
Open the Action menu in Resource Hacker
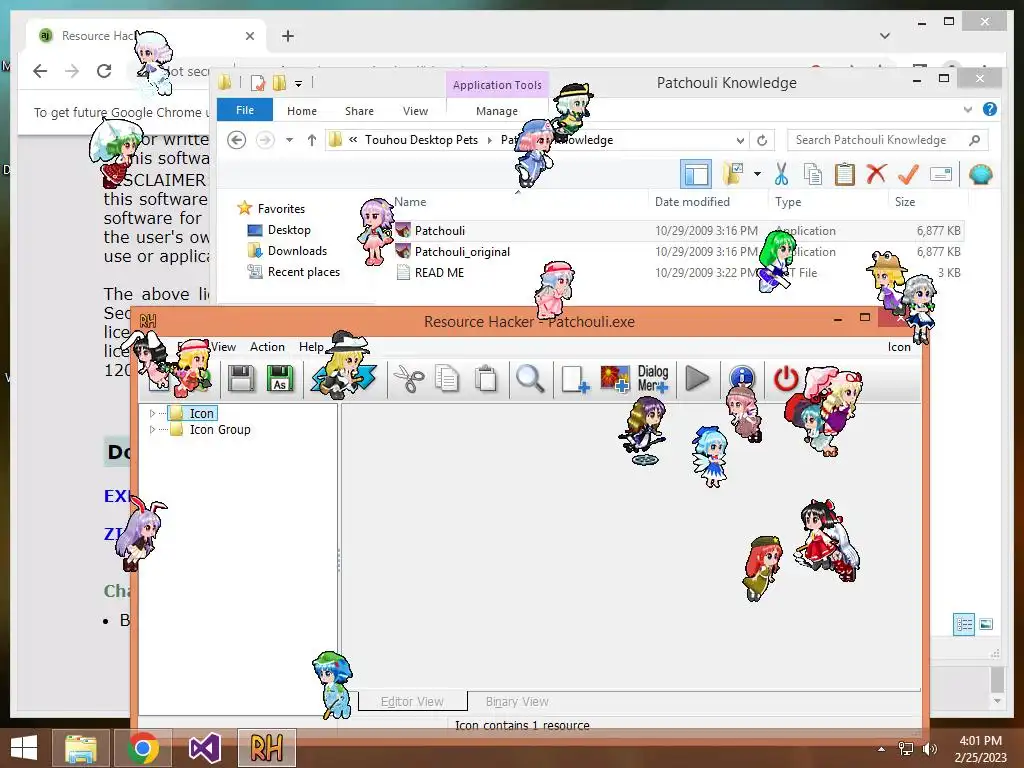[x=267, y=347]
